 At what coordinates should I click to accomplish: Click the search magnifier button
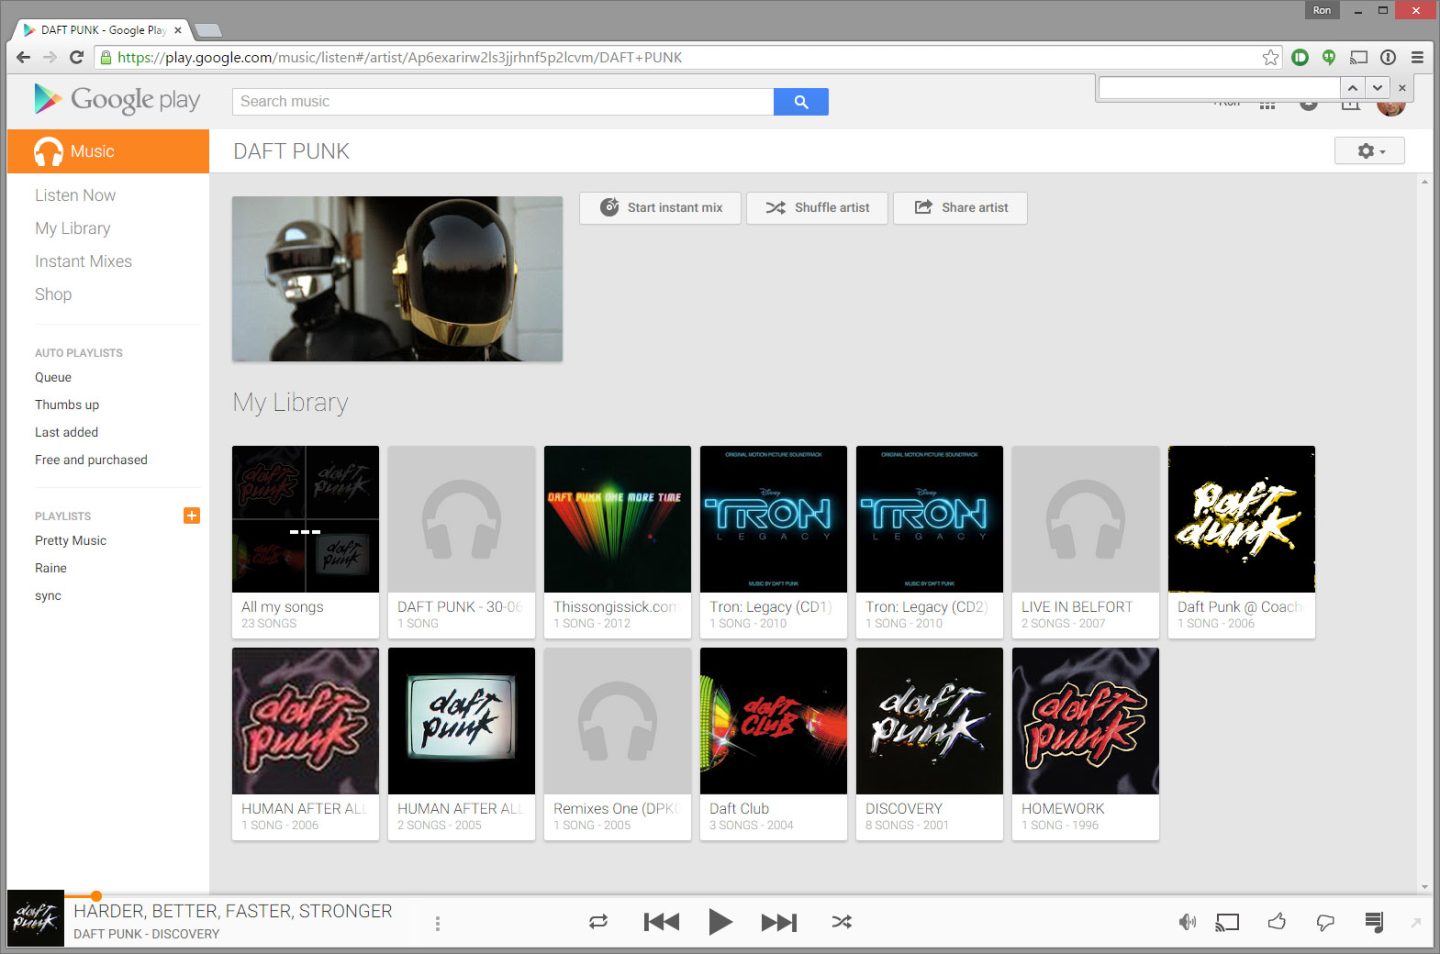pos(801,101)
